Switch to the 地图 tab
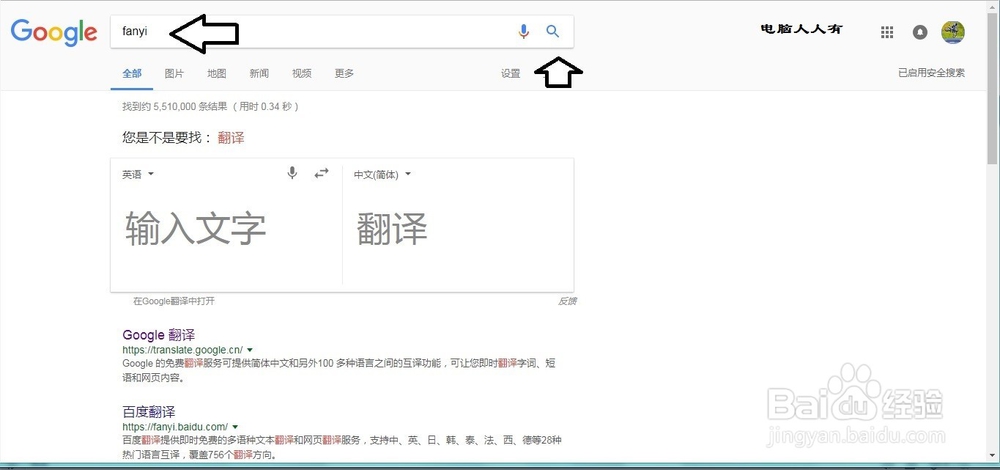1000x470 pixels. pyautogui.click(x=217, y=73)
